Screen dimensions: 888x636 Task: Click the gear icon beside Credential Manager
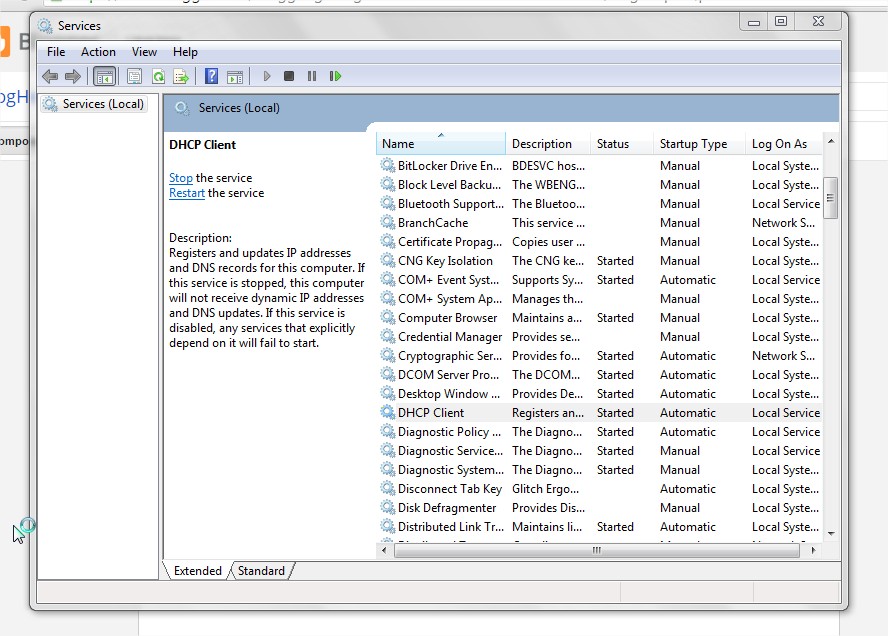[387, 336]
